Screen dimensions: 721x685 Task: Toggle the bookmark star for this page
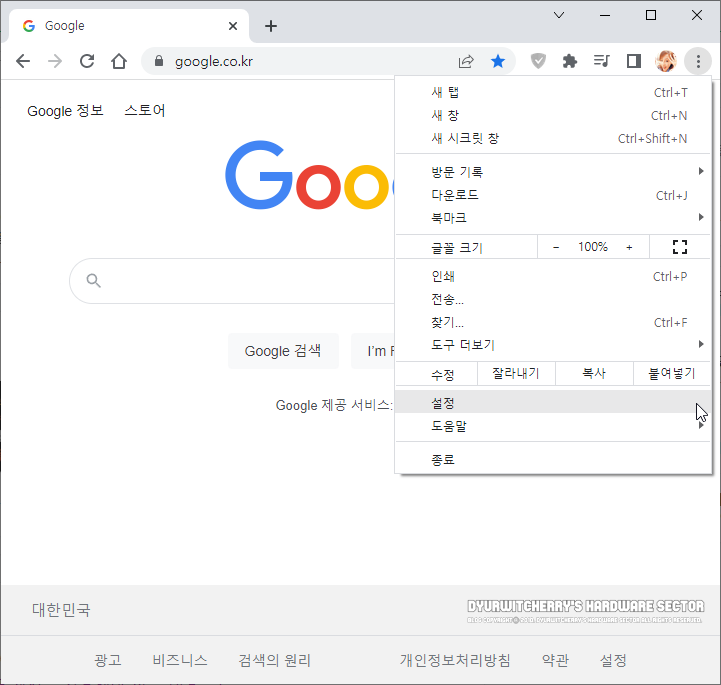[x=498, y=61]
